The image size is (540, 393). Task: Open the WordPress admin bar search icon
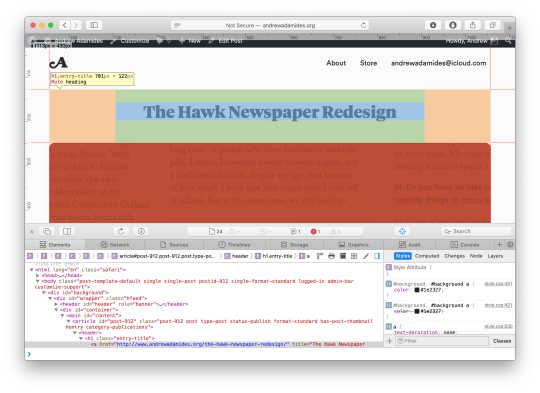(x=508, y=41)
